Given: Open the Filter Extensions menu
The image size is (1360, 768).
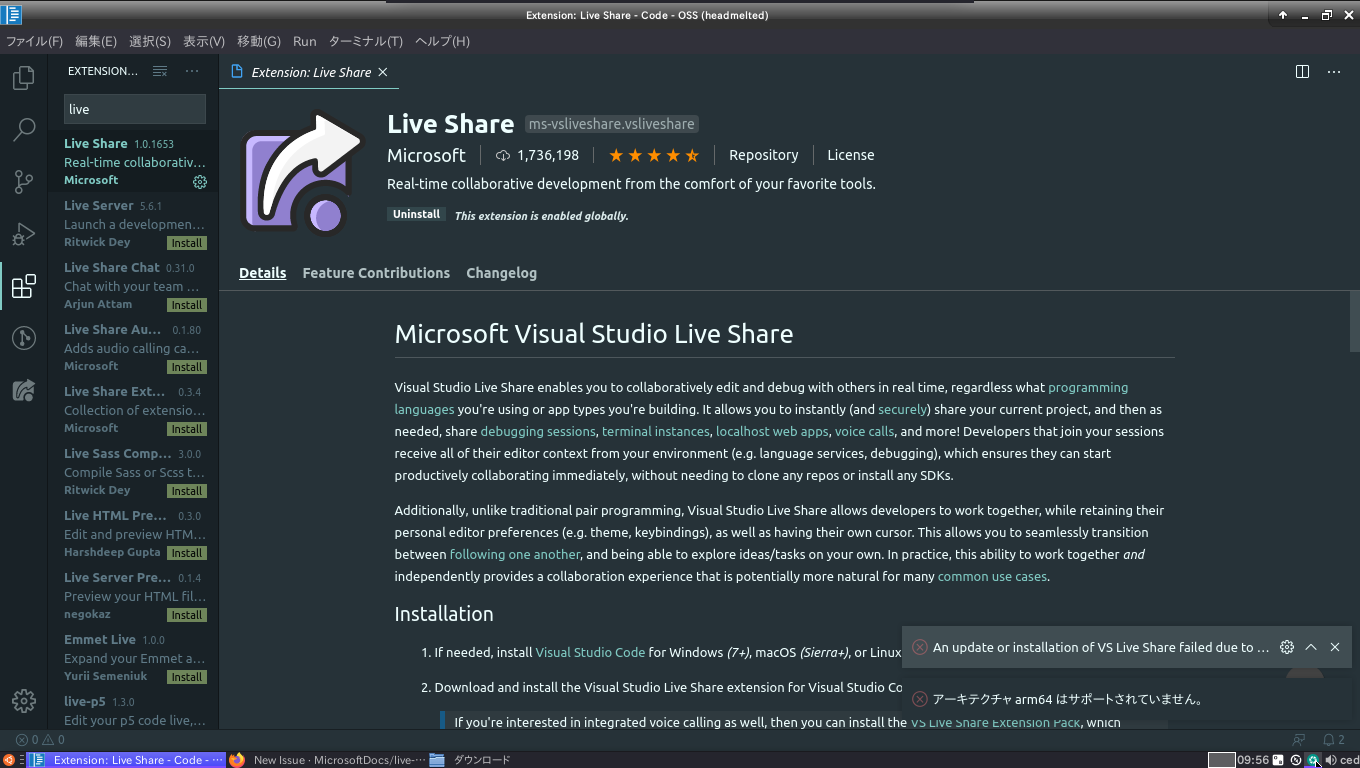Looking at the screenshot, I should click(160, 71).
